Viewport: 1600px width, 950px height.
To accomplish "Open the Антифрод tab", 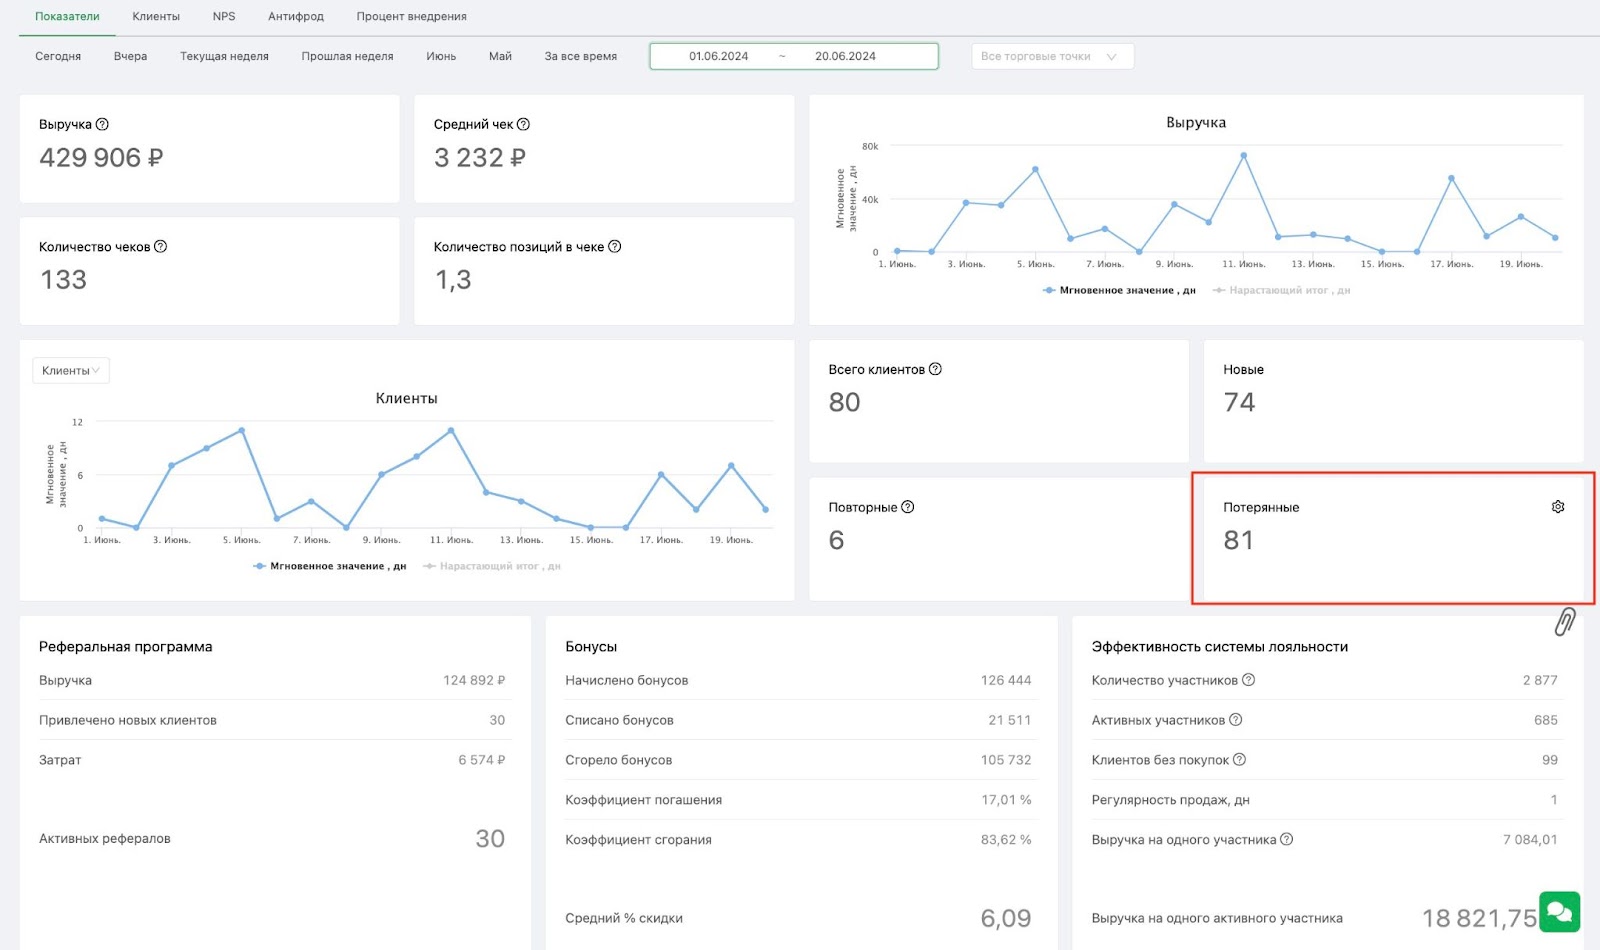I will (296, 16).
